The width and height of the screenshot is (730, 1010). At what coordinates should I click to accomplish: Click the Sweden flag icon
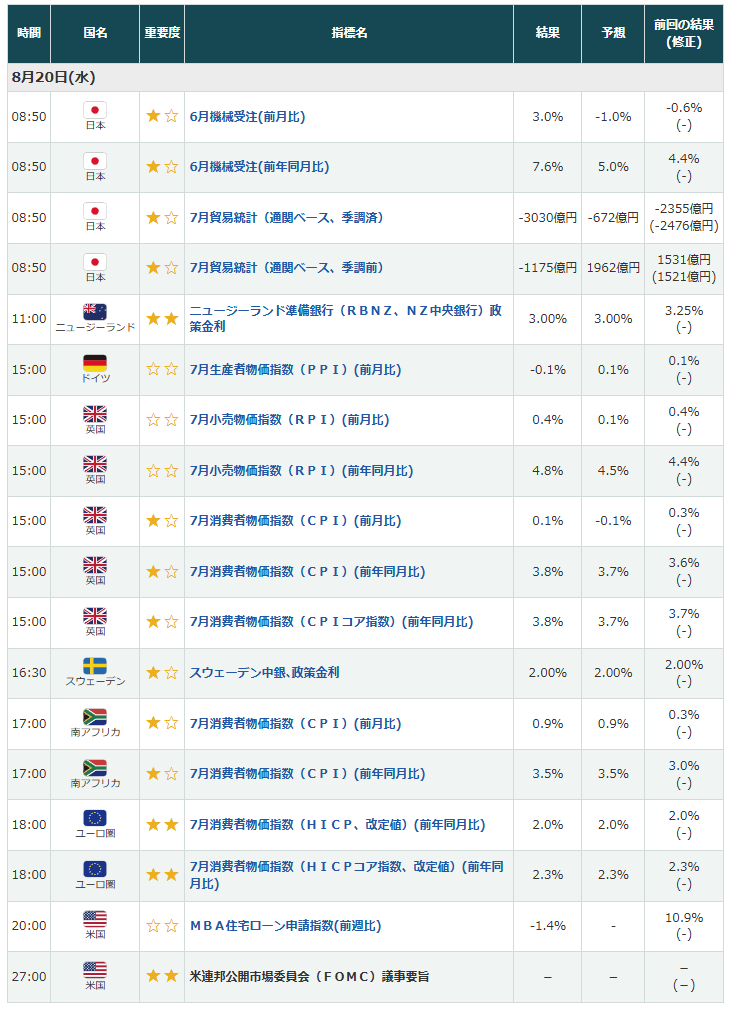pos(95,666)
